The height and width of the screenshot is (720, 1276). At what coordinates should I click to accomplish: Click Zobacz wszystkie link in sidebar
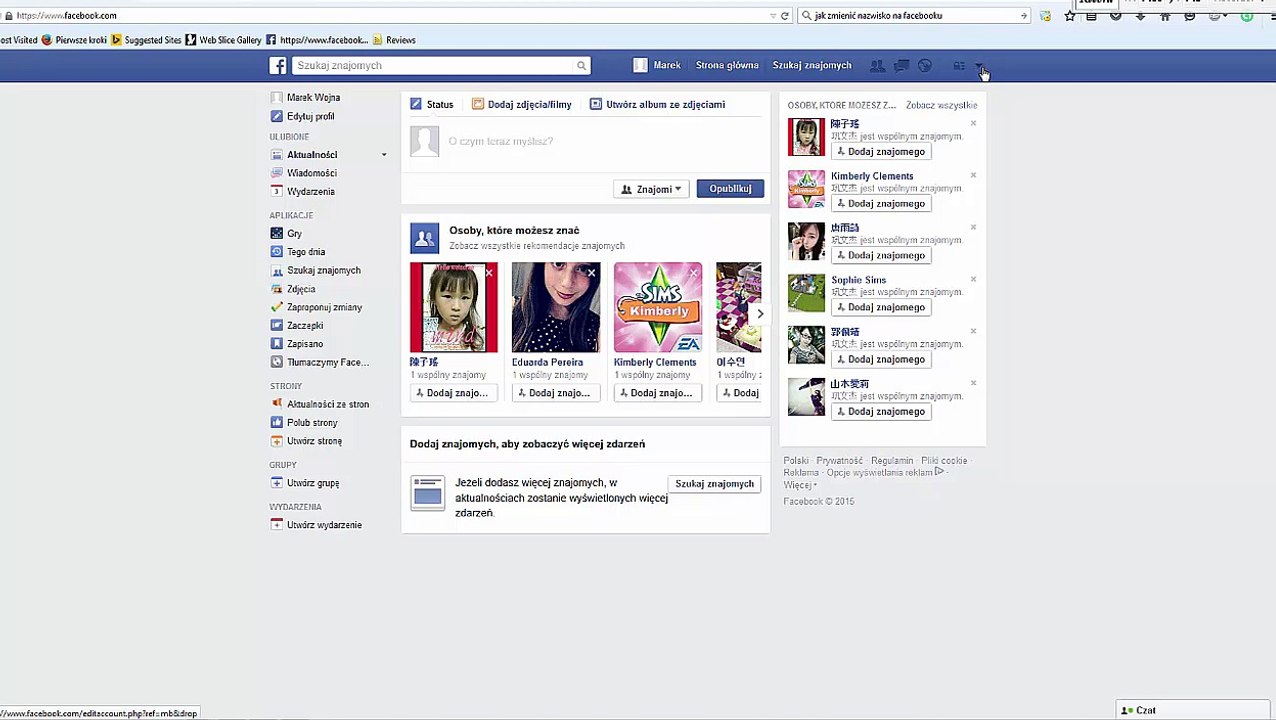(x=941, y=105)
